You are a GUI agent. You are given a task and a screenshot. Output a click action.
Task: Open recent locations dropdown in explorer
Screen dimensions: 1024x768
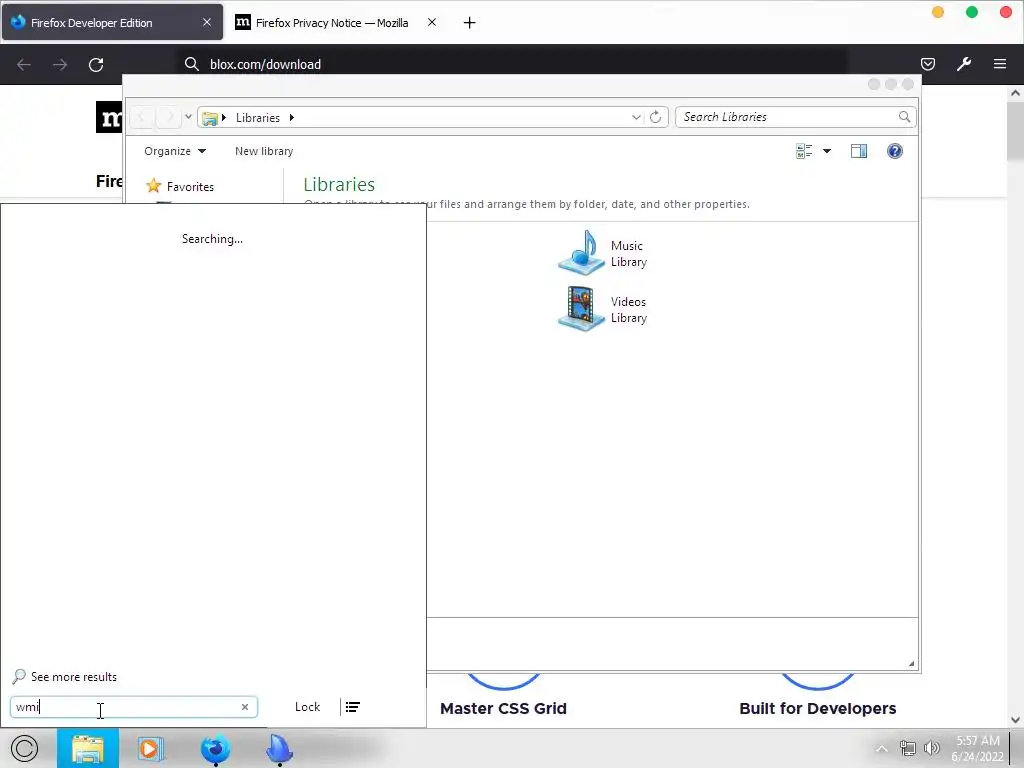(x=188, y=117)
